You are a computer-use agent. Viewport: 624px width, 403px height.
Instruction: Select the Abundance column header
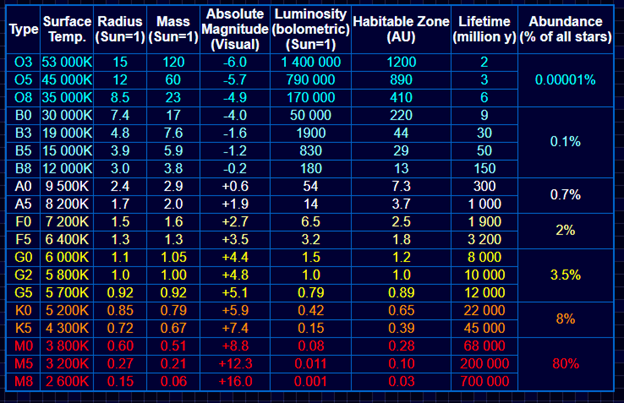tap(566, 29)
